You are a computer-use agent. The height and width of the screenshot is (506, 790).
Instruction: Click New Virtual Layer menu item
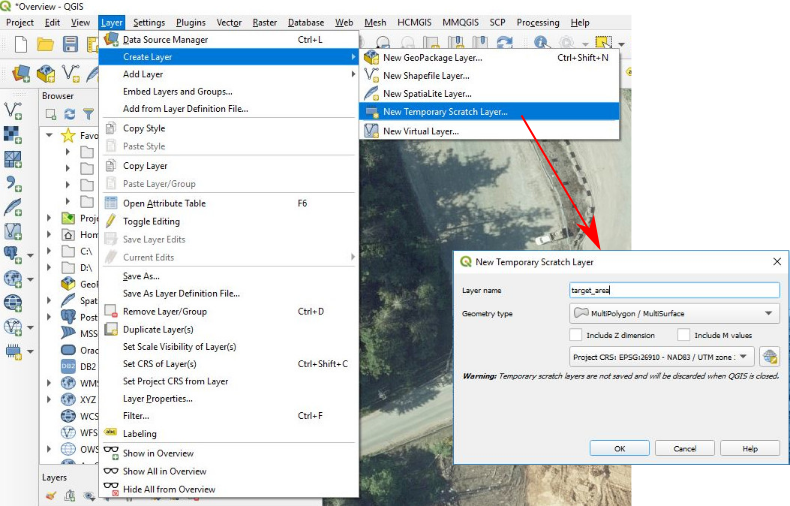(x=489, y=131)
